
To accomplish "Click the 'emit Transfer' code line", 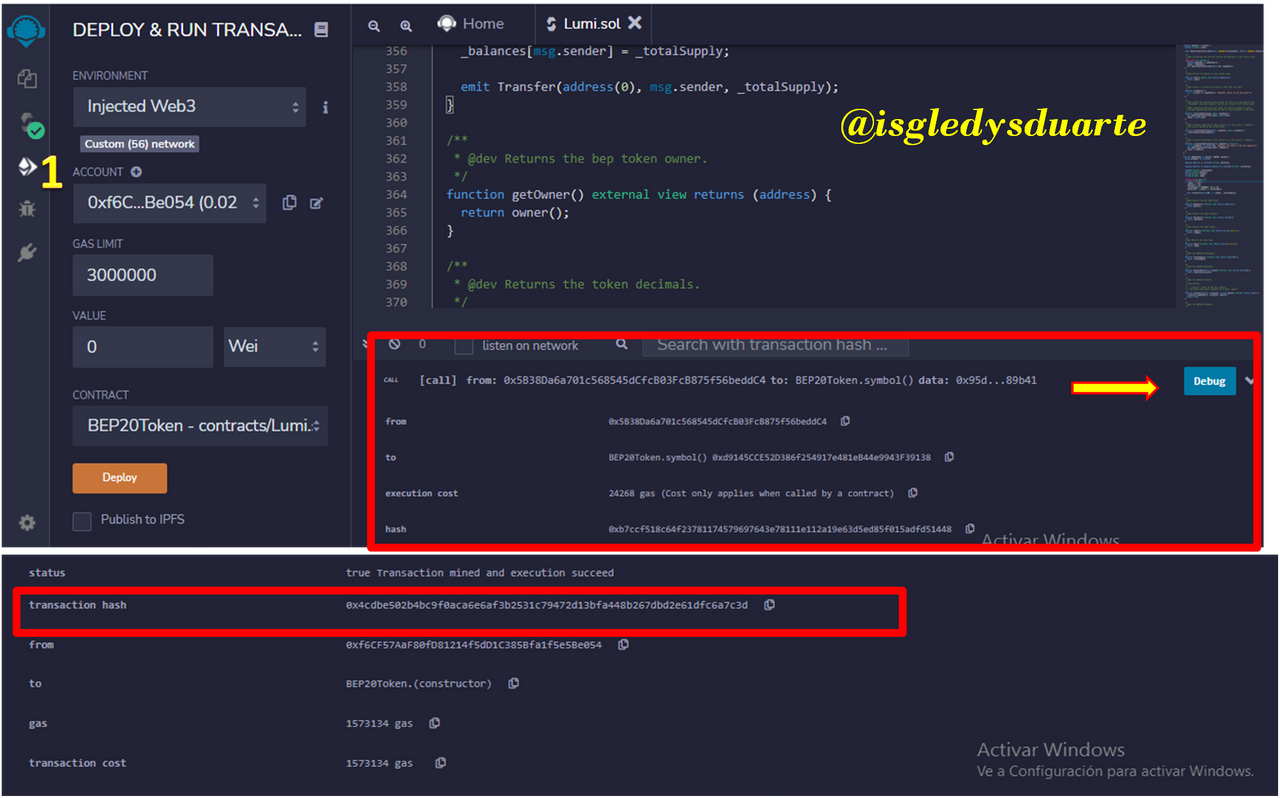I will tap(650, 87).
